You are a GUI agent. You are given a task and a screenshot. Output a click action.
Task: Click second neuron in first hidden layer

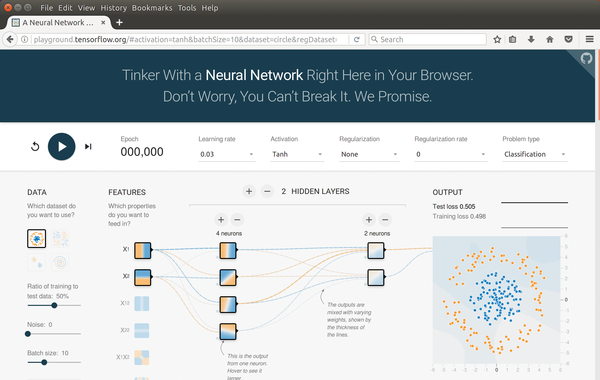[x=228, y=277]
